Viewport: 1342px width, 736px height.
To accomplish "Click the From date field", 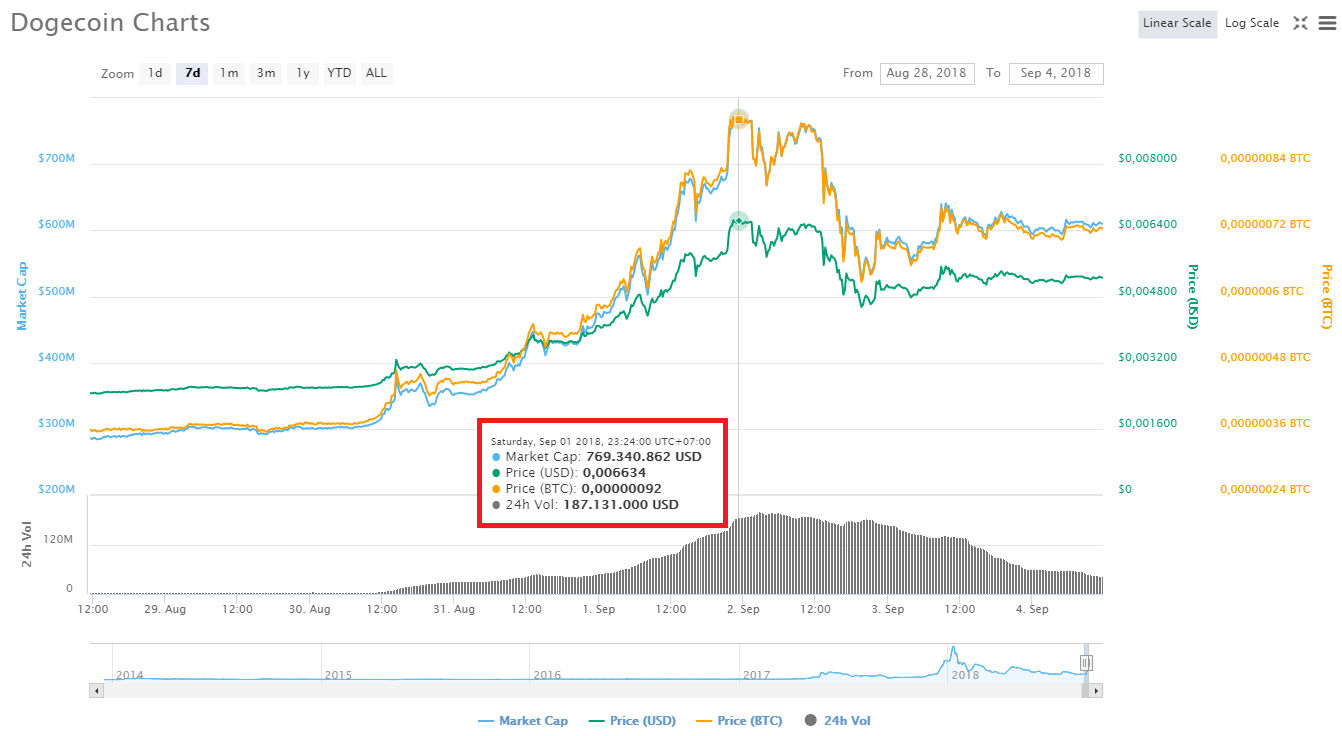I will pos(927,73).
